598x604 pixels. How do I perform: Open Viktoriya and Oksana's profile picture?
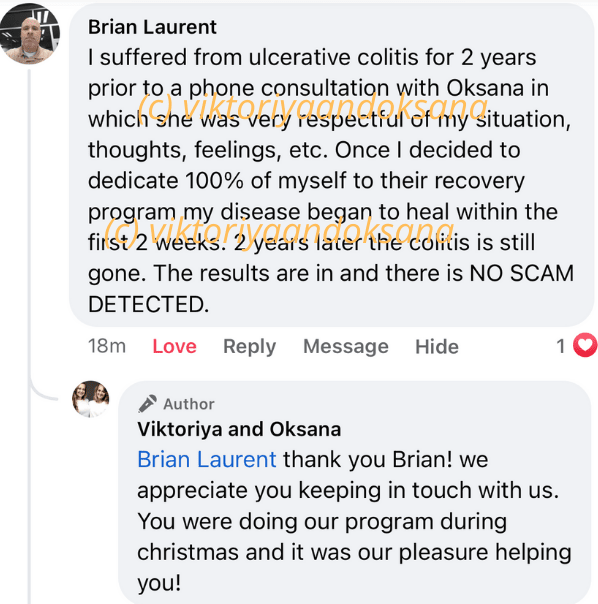91,399
